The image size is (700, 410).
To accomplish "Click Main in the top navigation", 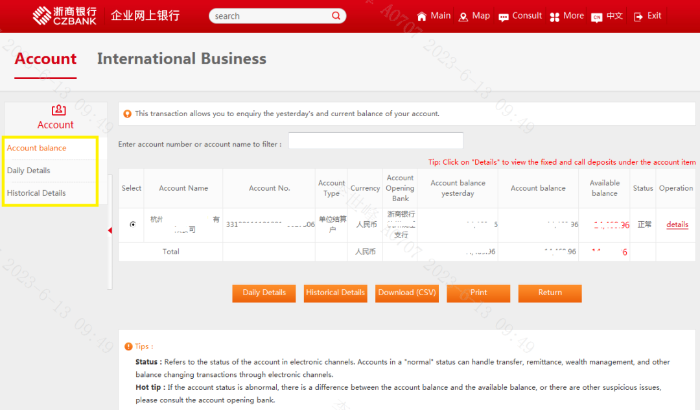I will 440,16.
